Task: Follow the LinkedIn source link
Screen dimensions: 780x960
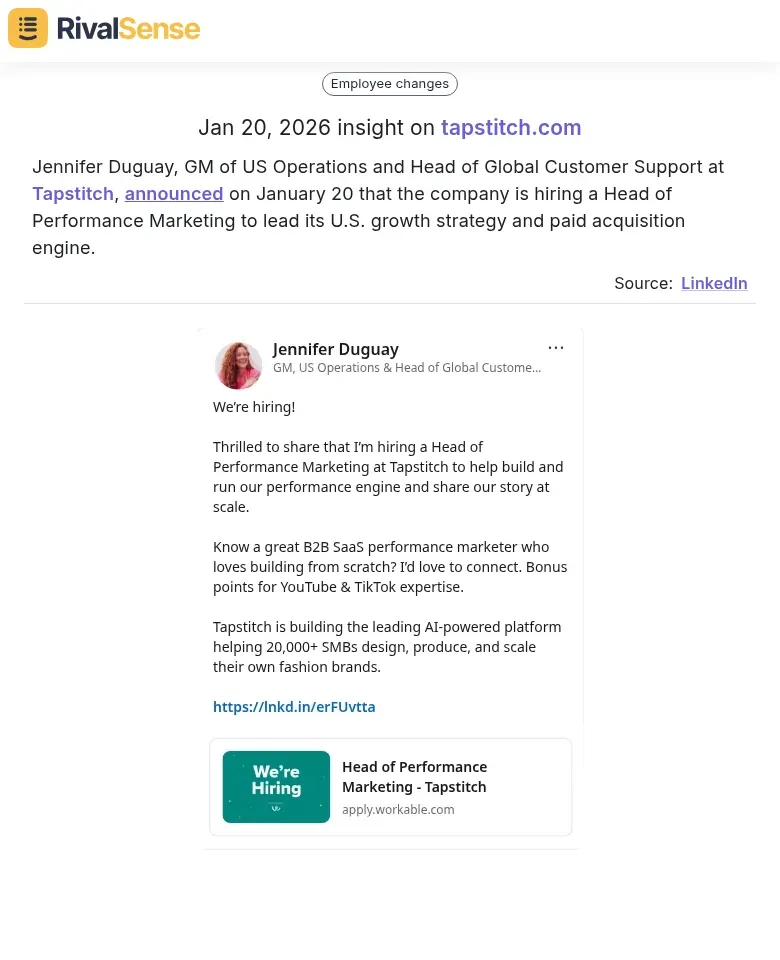Action: coord(714,283)
